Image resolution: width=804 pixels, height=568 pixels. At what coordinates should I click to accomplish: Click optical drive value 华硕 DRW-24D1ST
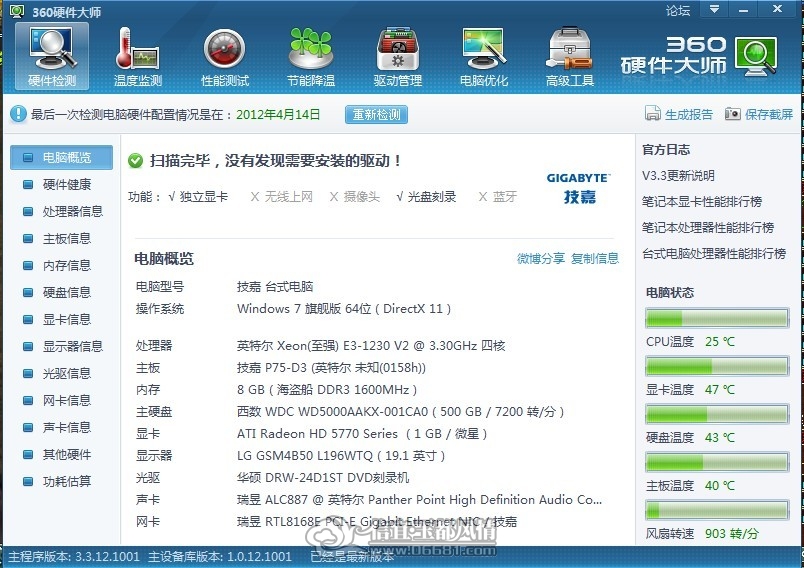click(323, 478)
